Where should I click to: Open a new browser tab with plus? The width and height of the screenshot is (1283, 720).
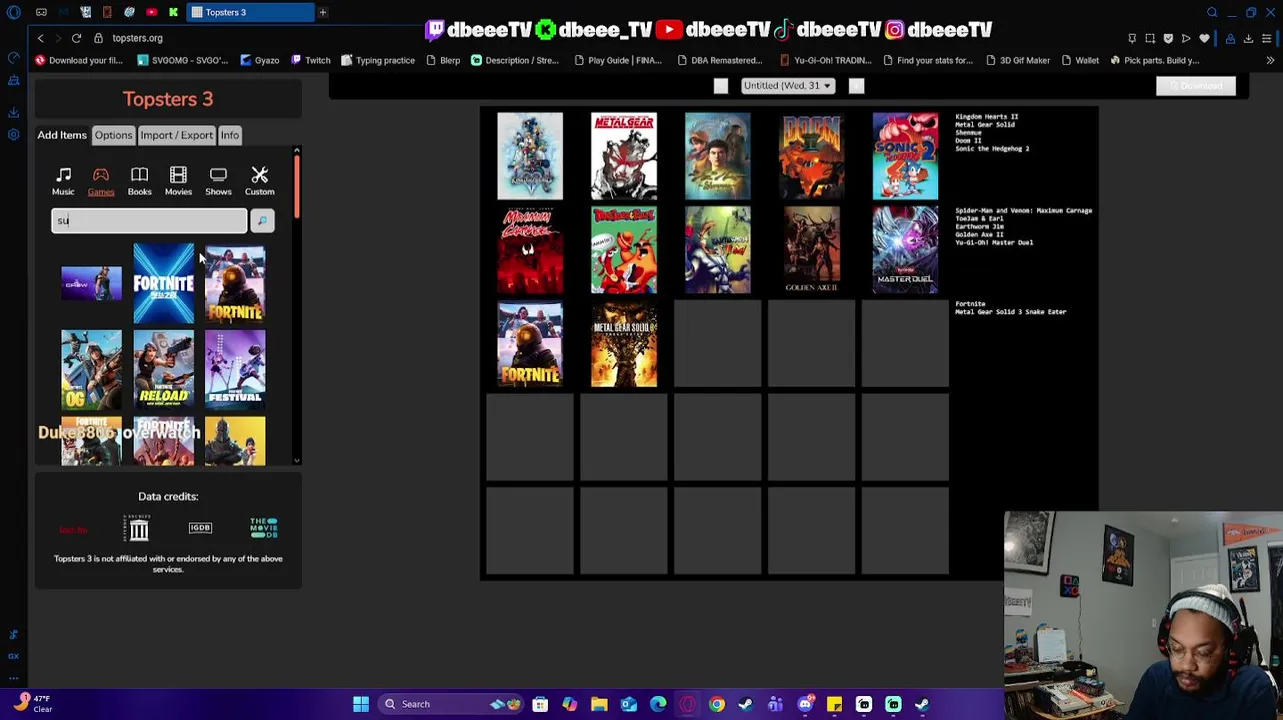click(x=323, y=12)
